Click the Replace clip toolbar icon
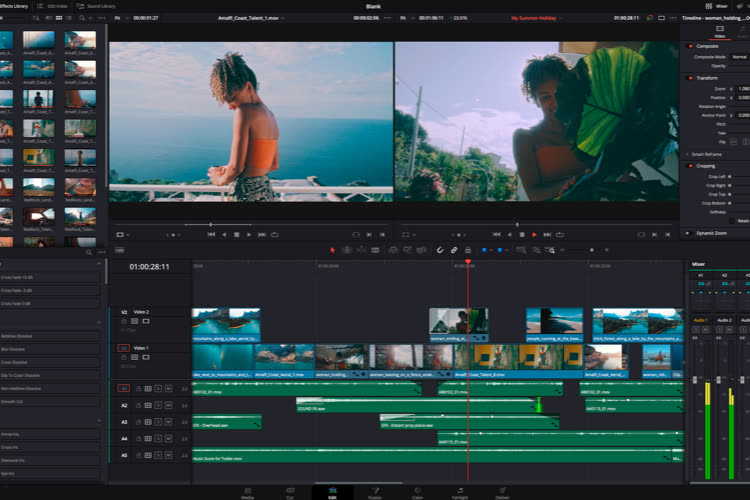Viewport: 750px width, 500px height. [421, 250]
